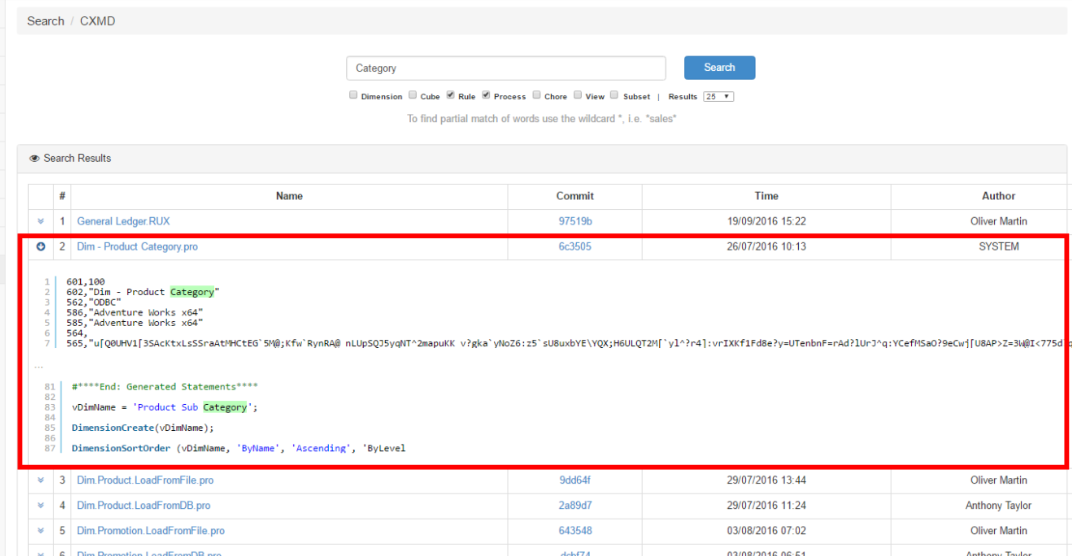This screenshot has width=1072, height=556.
Task: Click Oliver Martin author in row 1
Action: (998, 222)
